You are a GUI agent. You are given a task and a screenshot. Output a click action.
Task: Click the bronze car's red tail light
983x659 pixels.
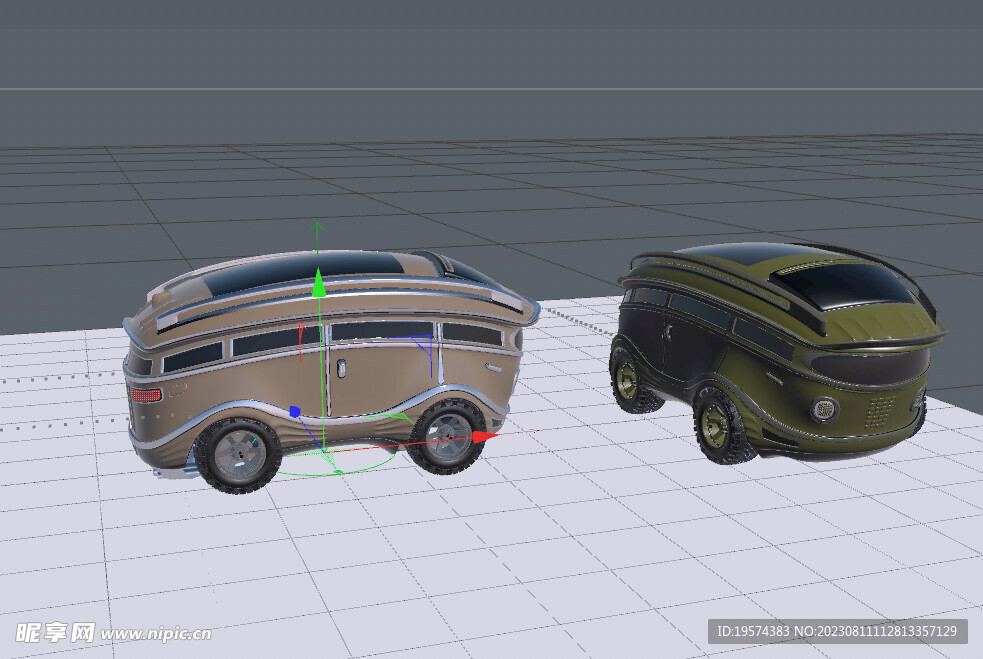point(146,395)
